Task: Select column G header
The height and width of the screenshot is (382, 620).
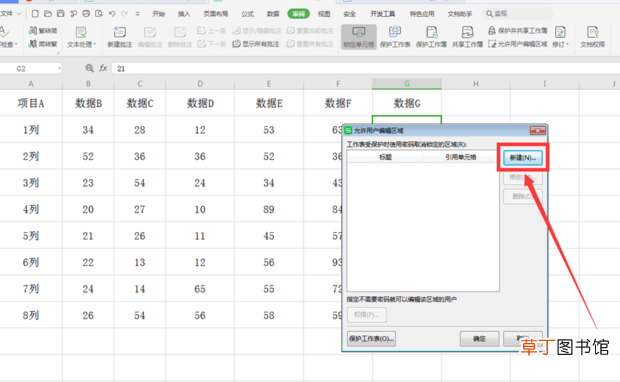Action: [407, 84]
